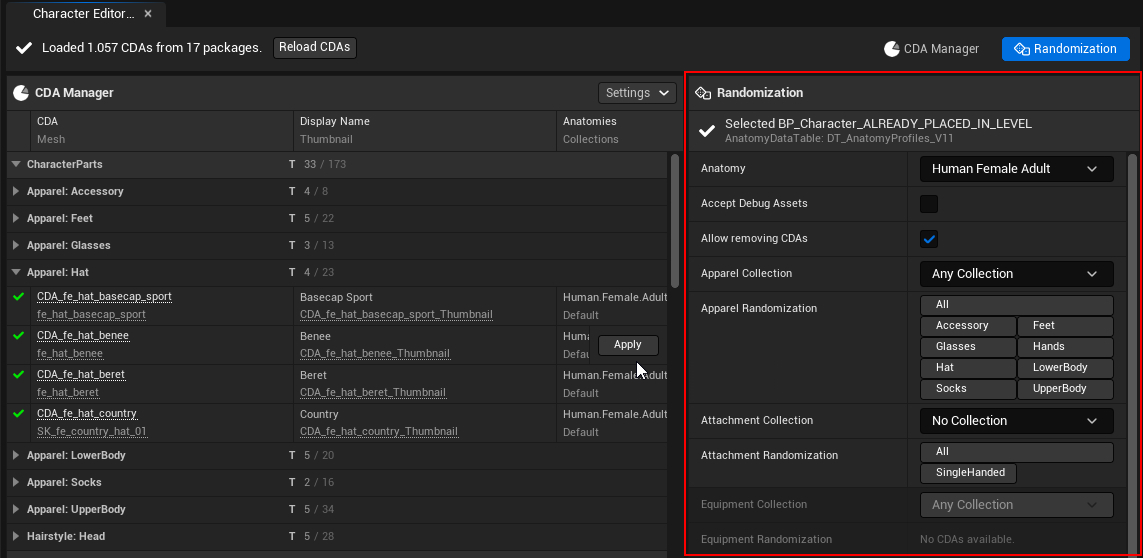Click the T icon in Apparel: Glasses row
This screenshot has width=1143, height=558.
coord(292,245)
